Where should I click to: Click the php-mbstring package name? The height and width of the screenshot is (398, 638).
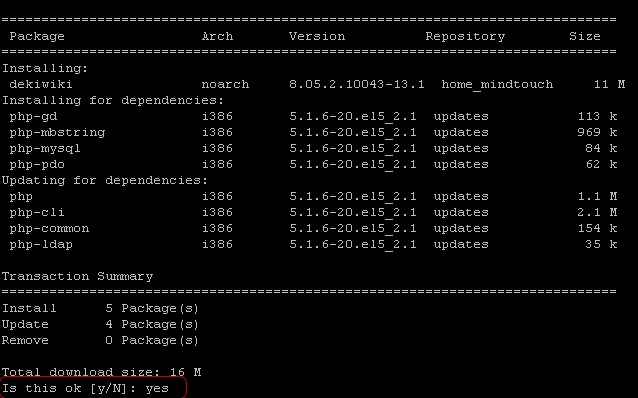click(x=57, y=133)
